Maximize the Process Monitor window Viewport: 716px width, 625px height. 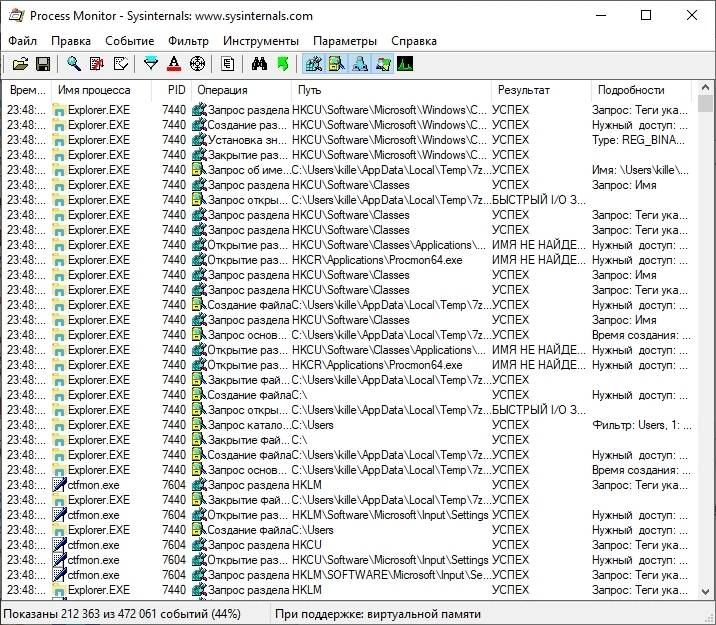(646, 15)
